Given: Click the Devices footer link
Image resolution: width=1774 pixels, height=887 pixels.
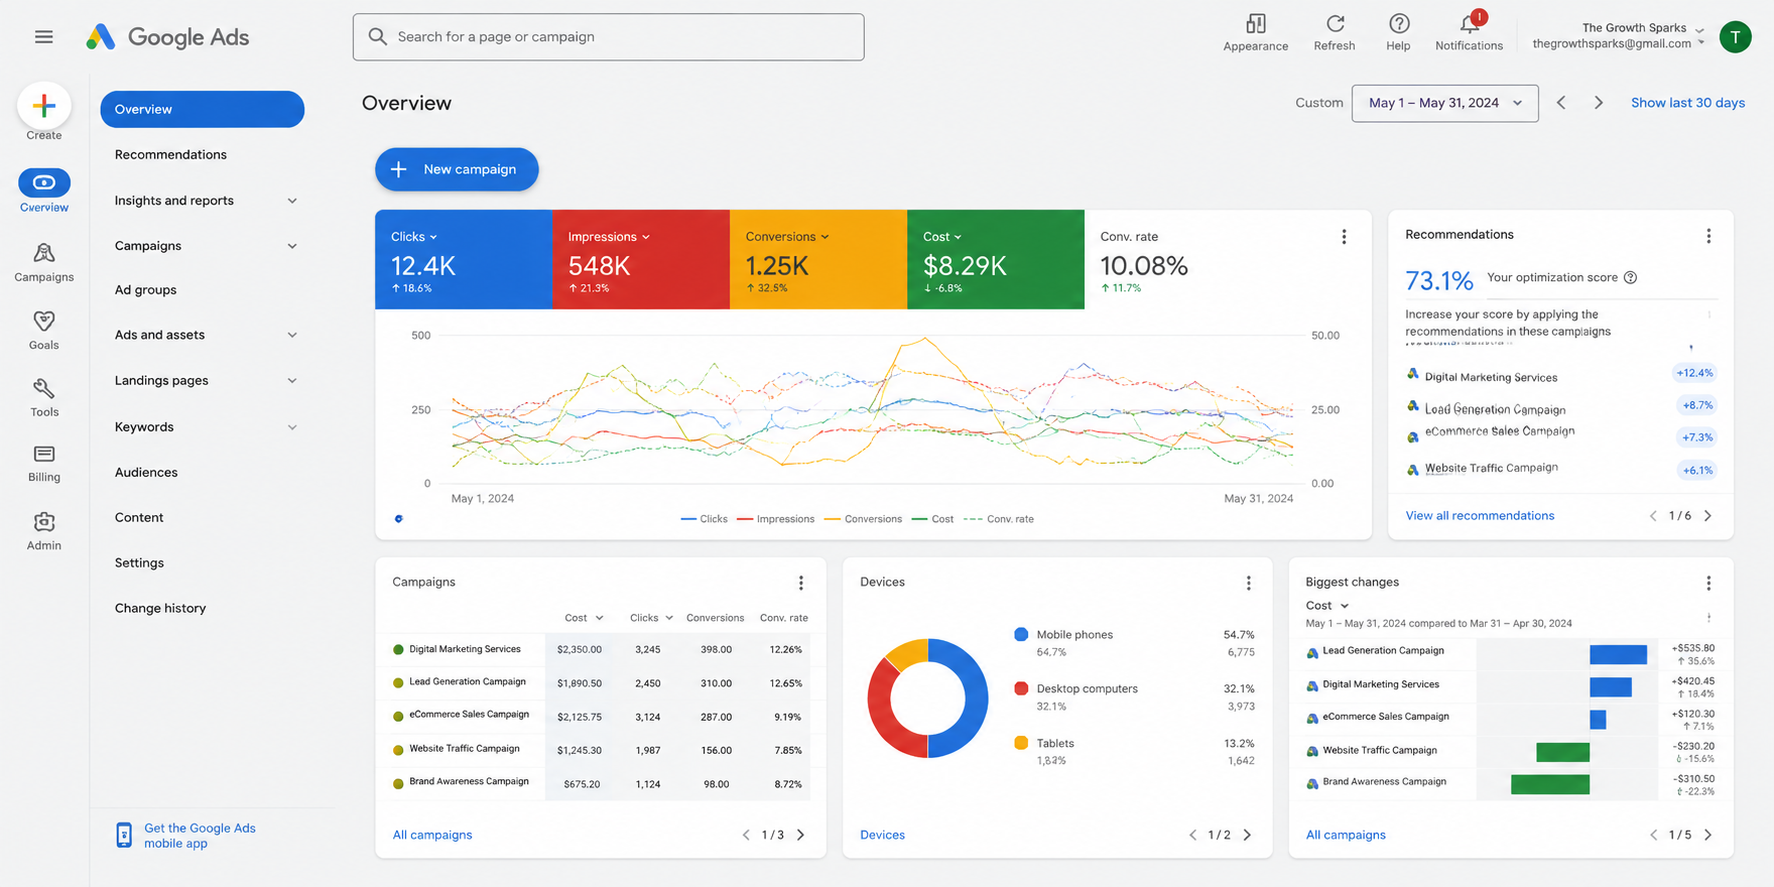Looking at the screenshot, I should [x=882, y=835].
